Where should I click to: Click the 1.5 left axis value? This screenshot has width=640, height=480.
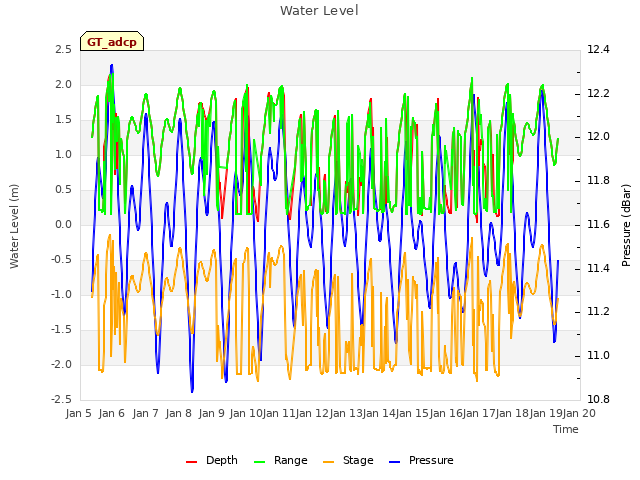coord(63,120)
